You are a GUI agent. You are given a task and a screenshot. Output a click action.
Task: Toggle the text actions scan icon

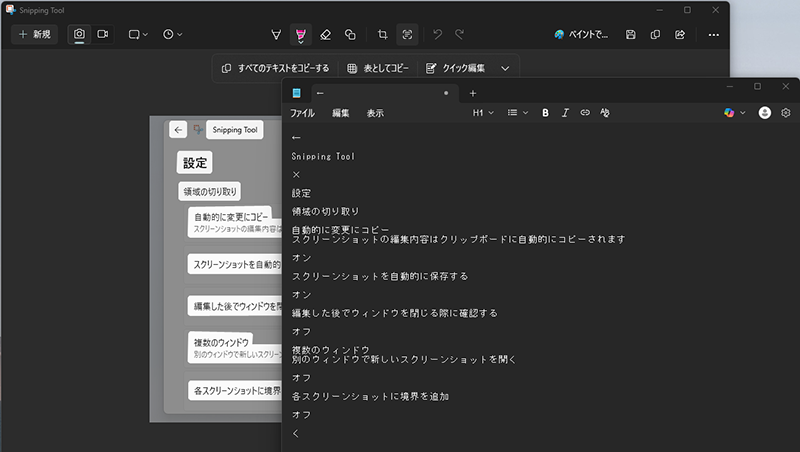pos(407,34)
